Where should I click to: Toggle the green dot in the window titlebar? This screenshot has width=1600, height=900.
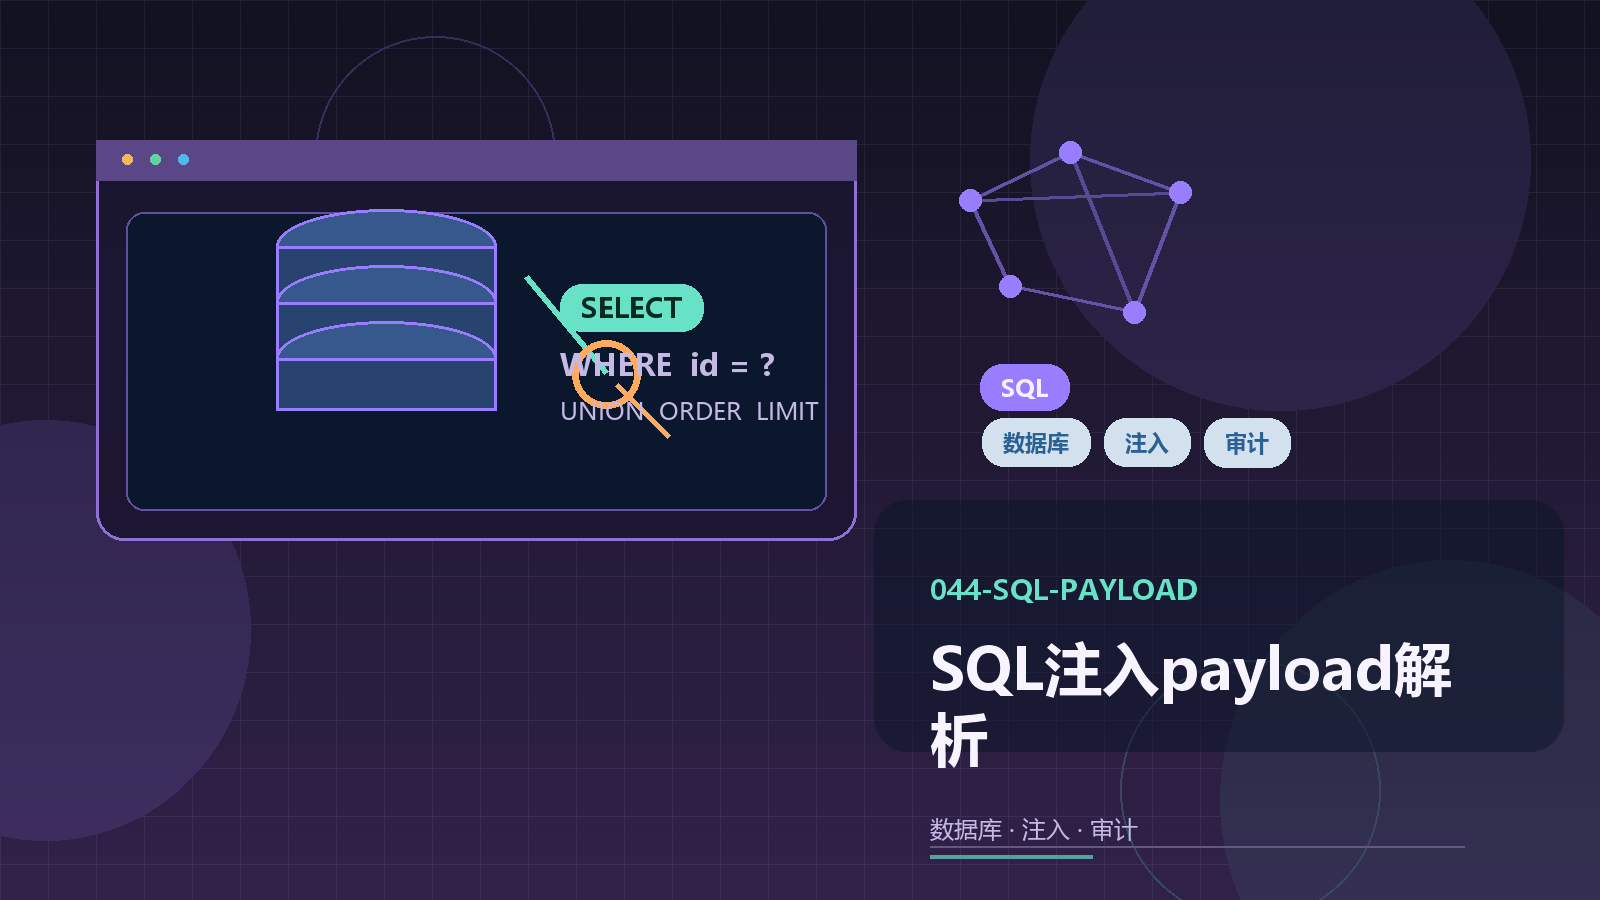(x=154, y=158)
